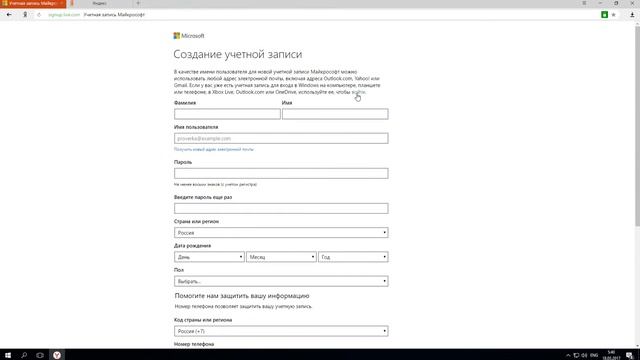Click into the Имя field

[335, 114]
